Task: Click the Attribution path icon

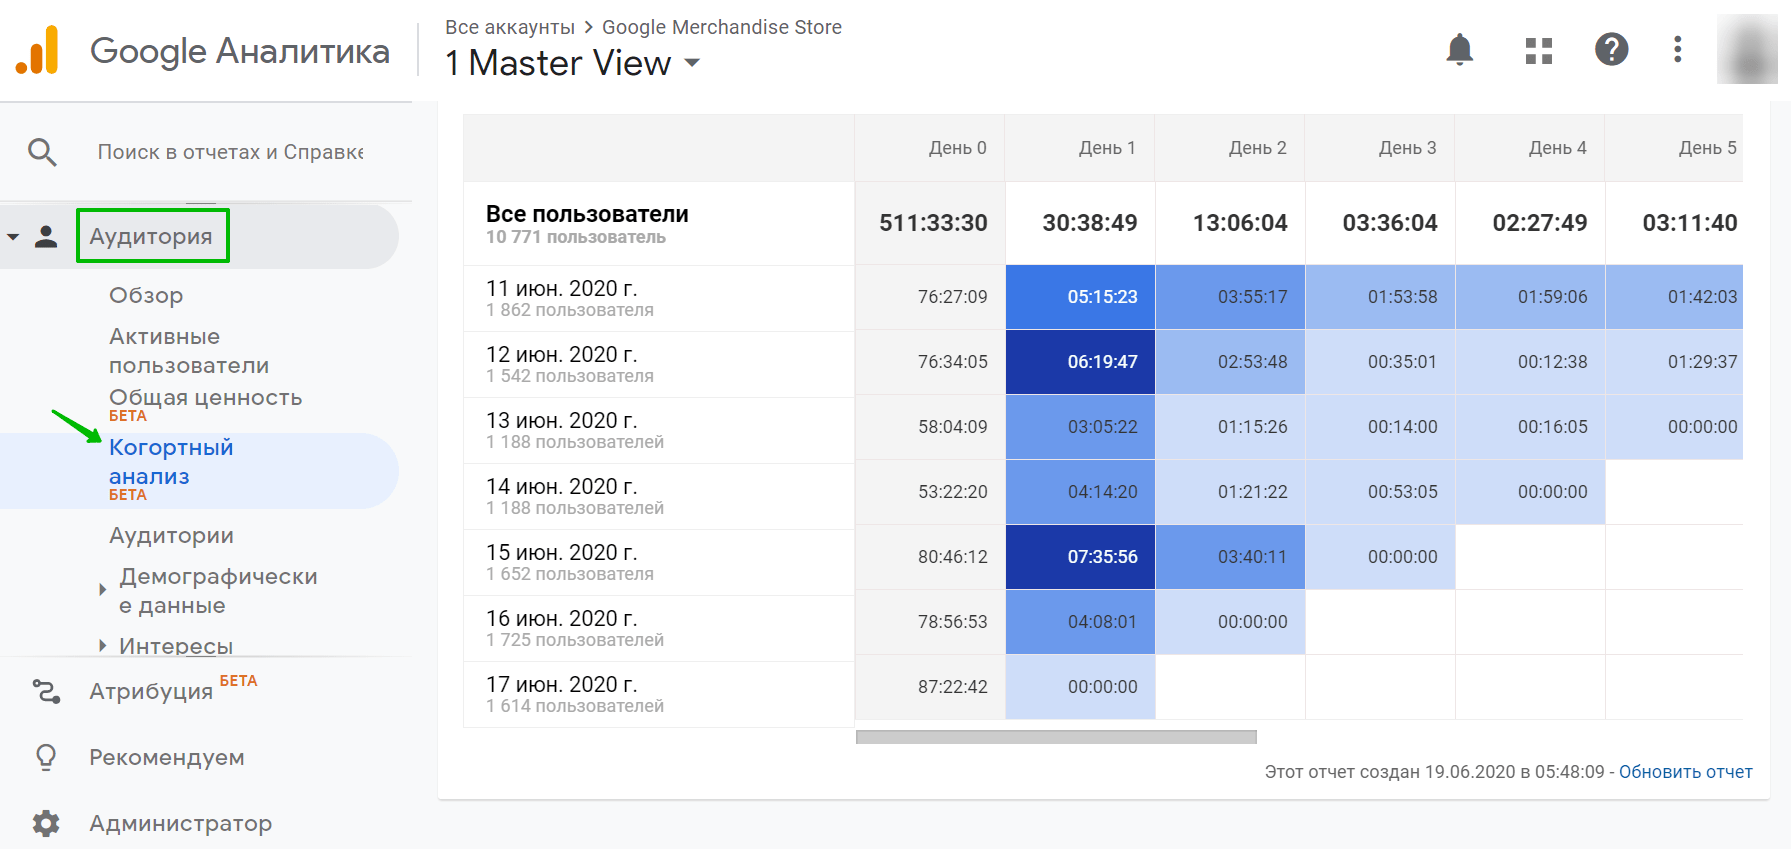Action: point(46,691)
